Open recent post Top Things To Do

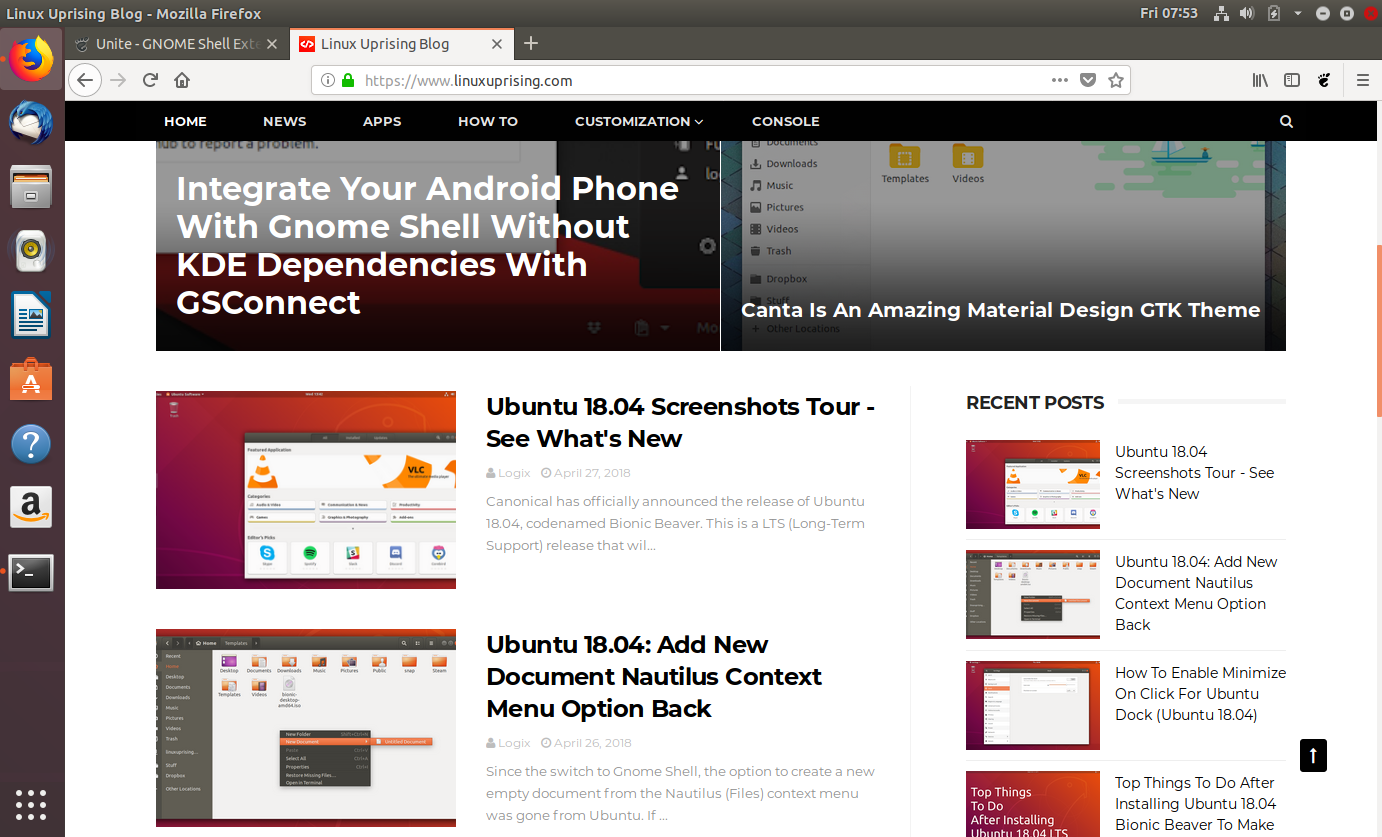coord(1196,804)
